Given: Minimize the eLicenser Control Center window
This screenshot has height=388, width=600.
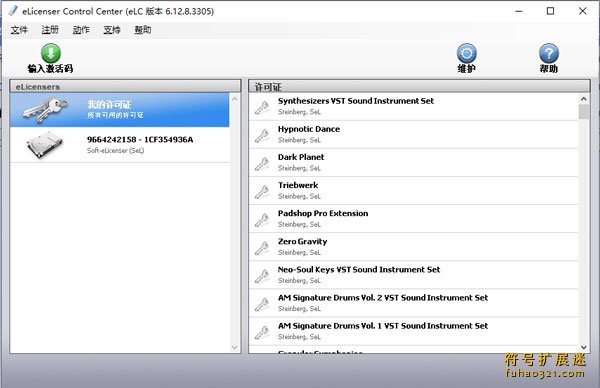Looking at the screenshot, I should [519, 11].
